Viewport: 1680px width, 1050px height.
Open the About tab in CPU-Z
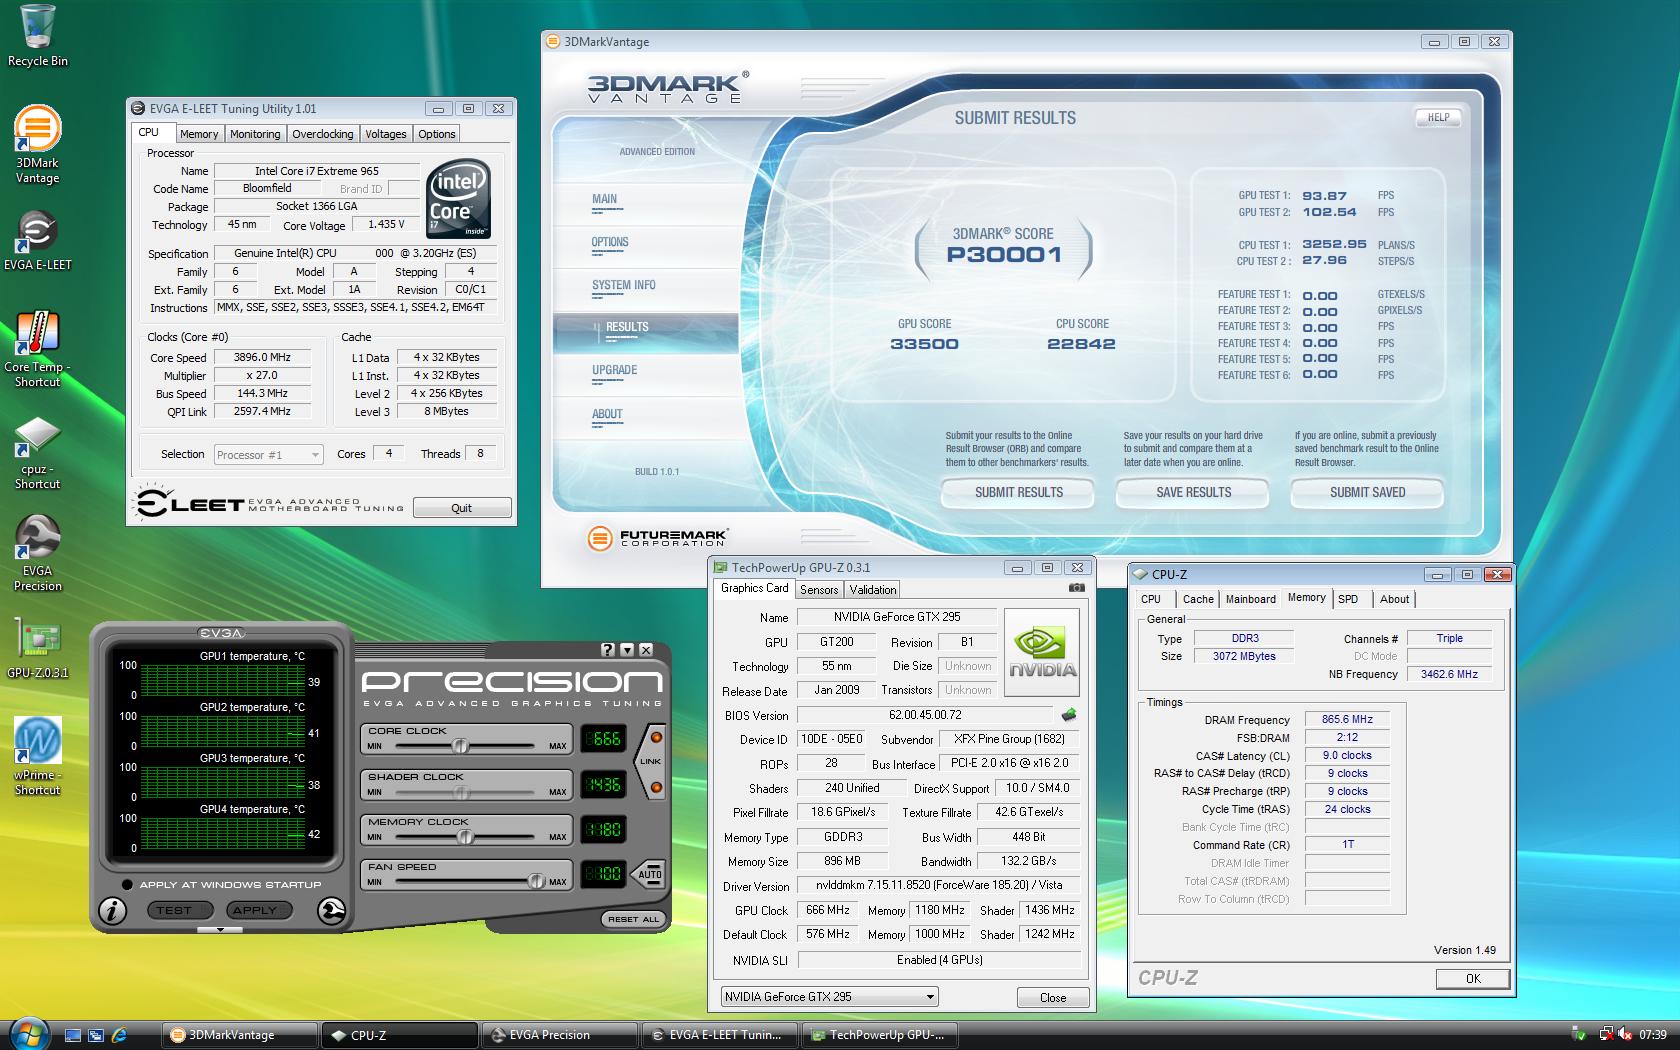point(1394,599)
